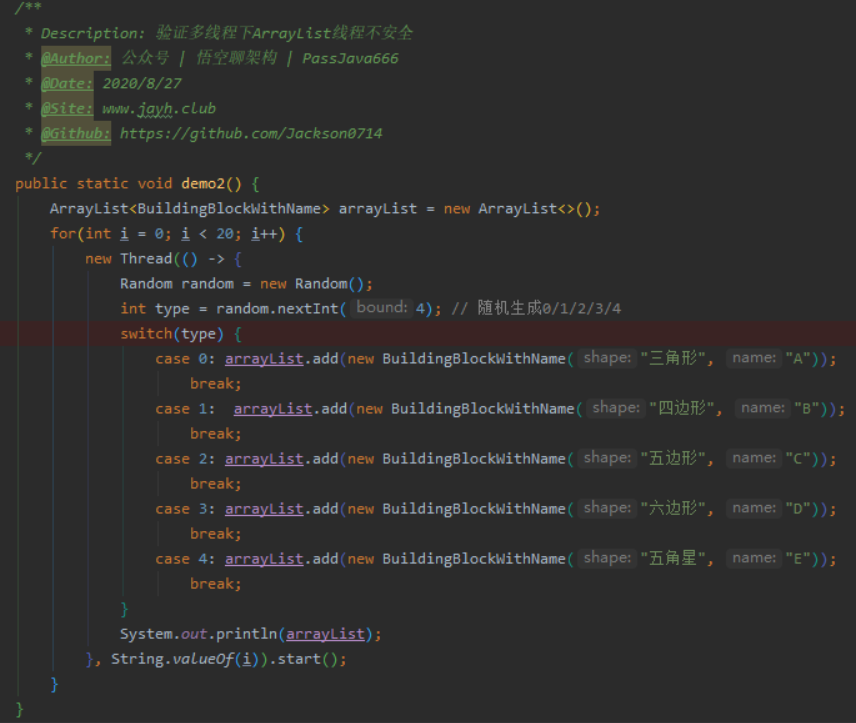The width and height of the screenshot is (856, 723).
Task: Click the 2020/8/27 date text
Action: coord(141,84)
